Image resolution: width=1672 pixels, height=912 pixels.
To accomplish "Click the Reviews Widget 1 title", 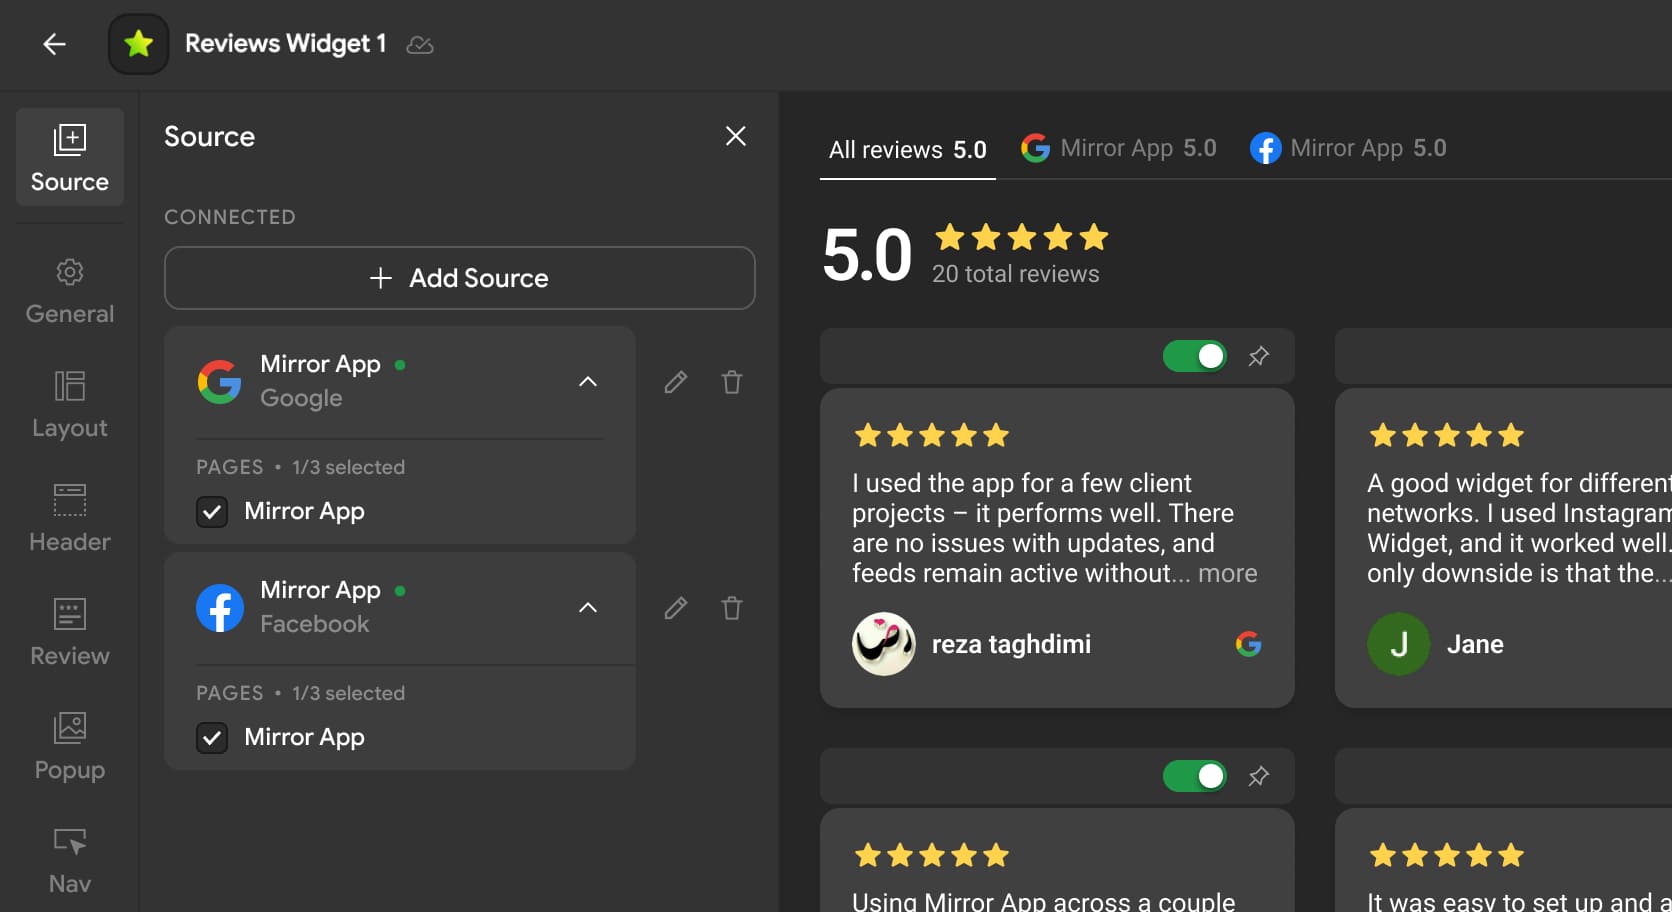I will point(286,44).
